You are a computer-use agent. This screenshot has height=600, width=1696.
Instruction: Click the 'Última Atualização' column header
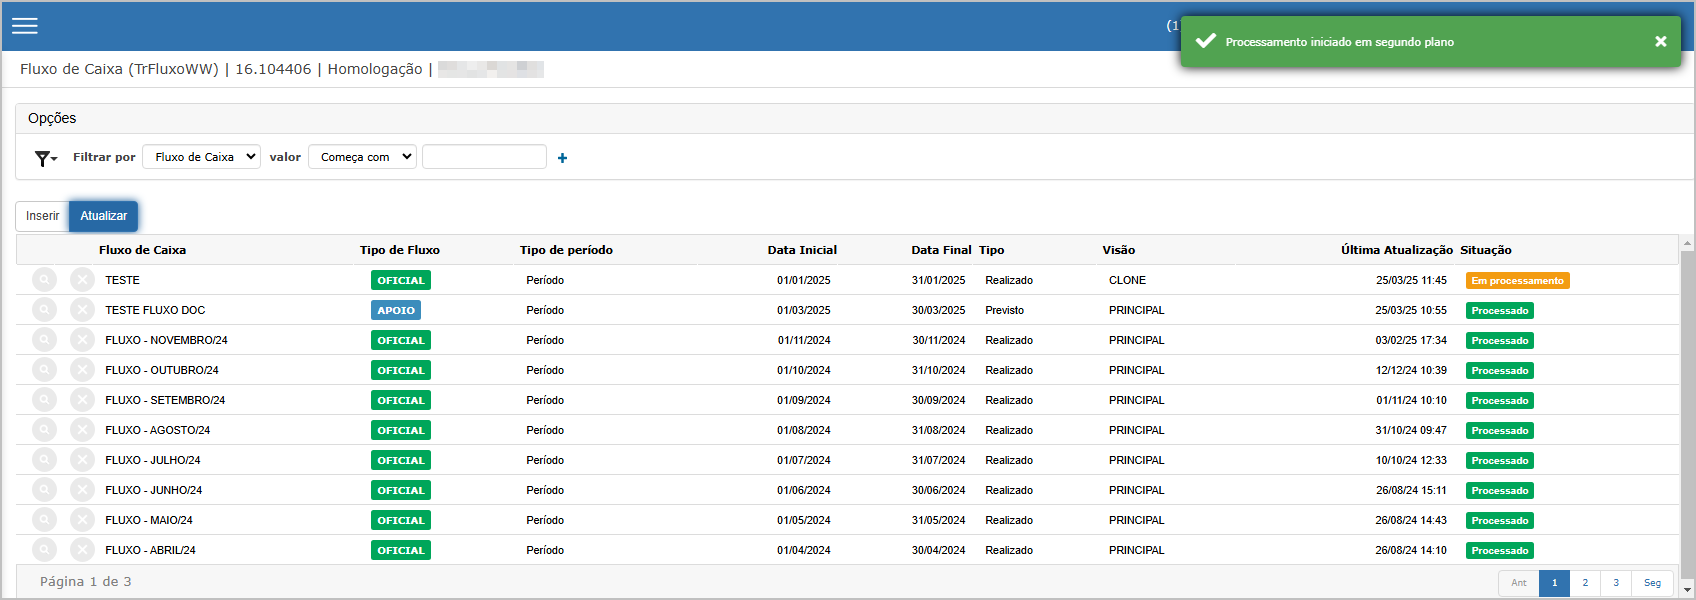[x=1397, y=250]
